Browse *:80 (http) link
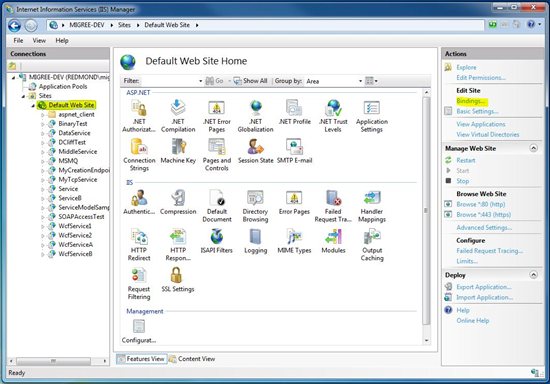Screen dimensions: 550x384 tap(481, 204)
